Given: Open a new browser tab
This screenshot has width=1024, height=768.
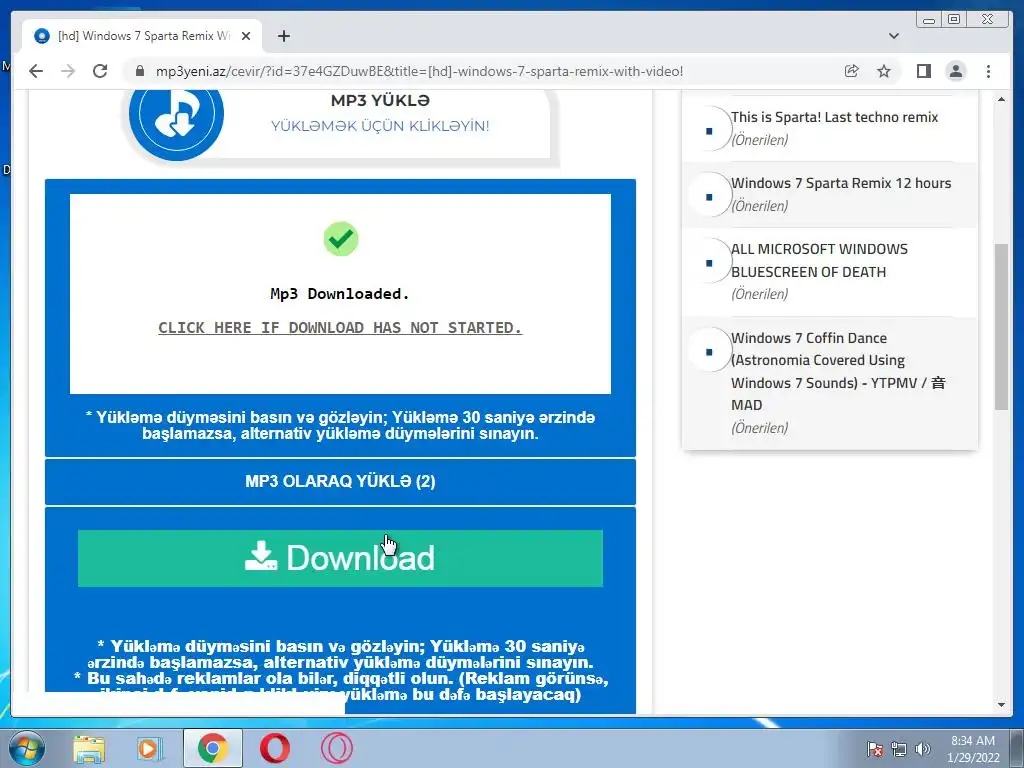Looking at the screenshot, I should point(283,36).
